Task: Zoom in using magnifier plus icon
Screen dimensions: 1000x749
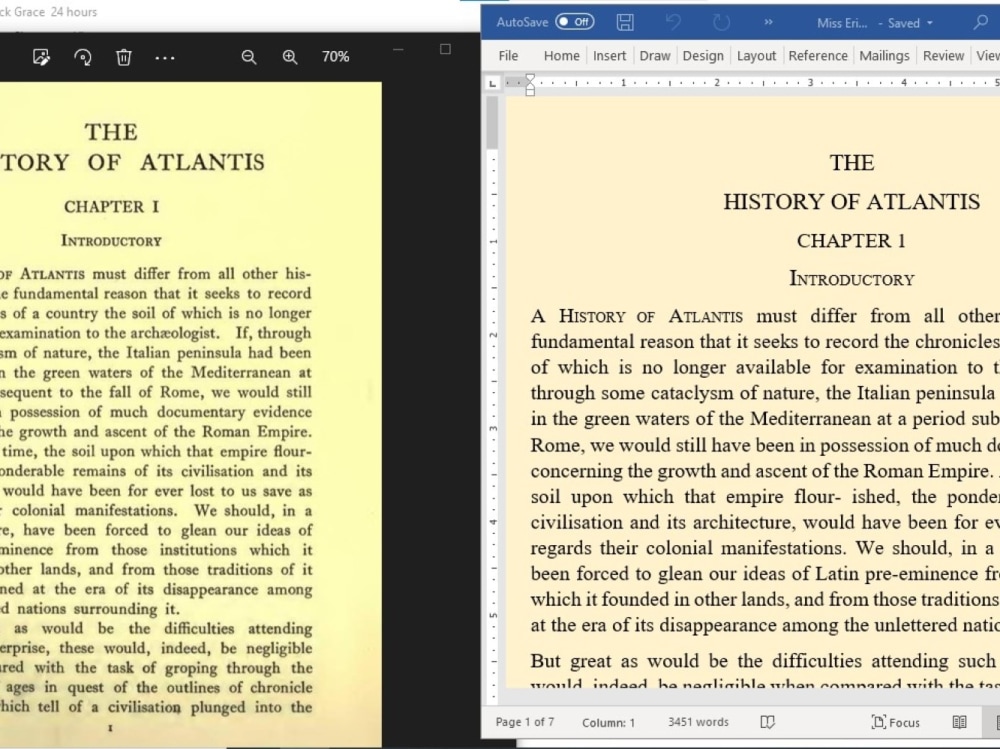Action: coord(290,57)
